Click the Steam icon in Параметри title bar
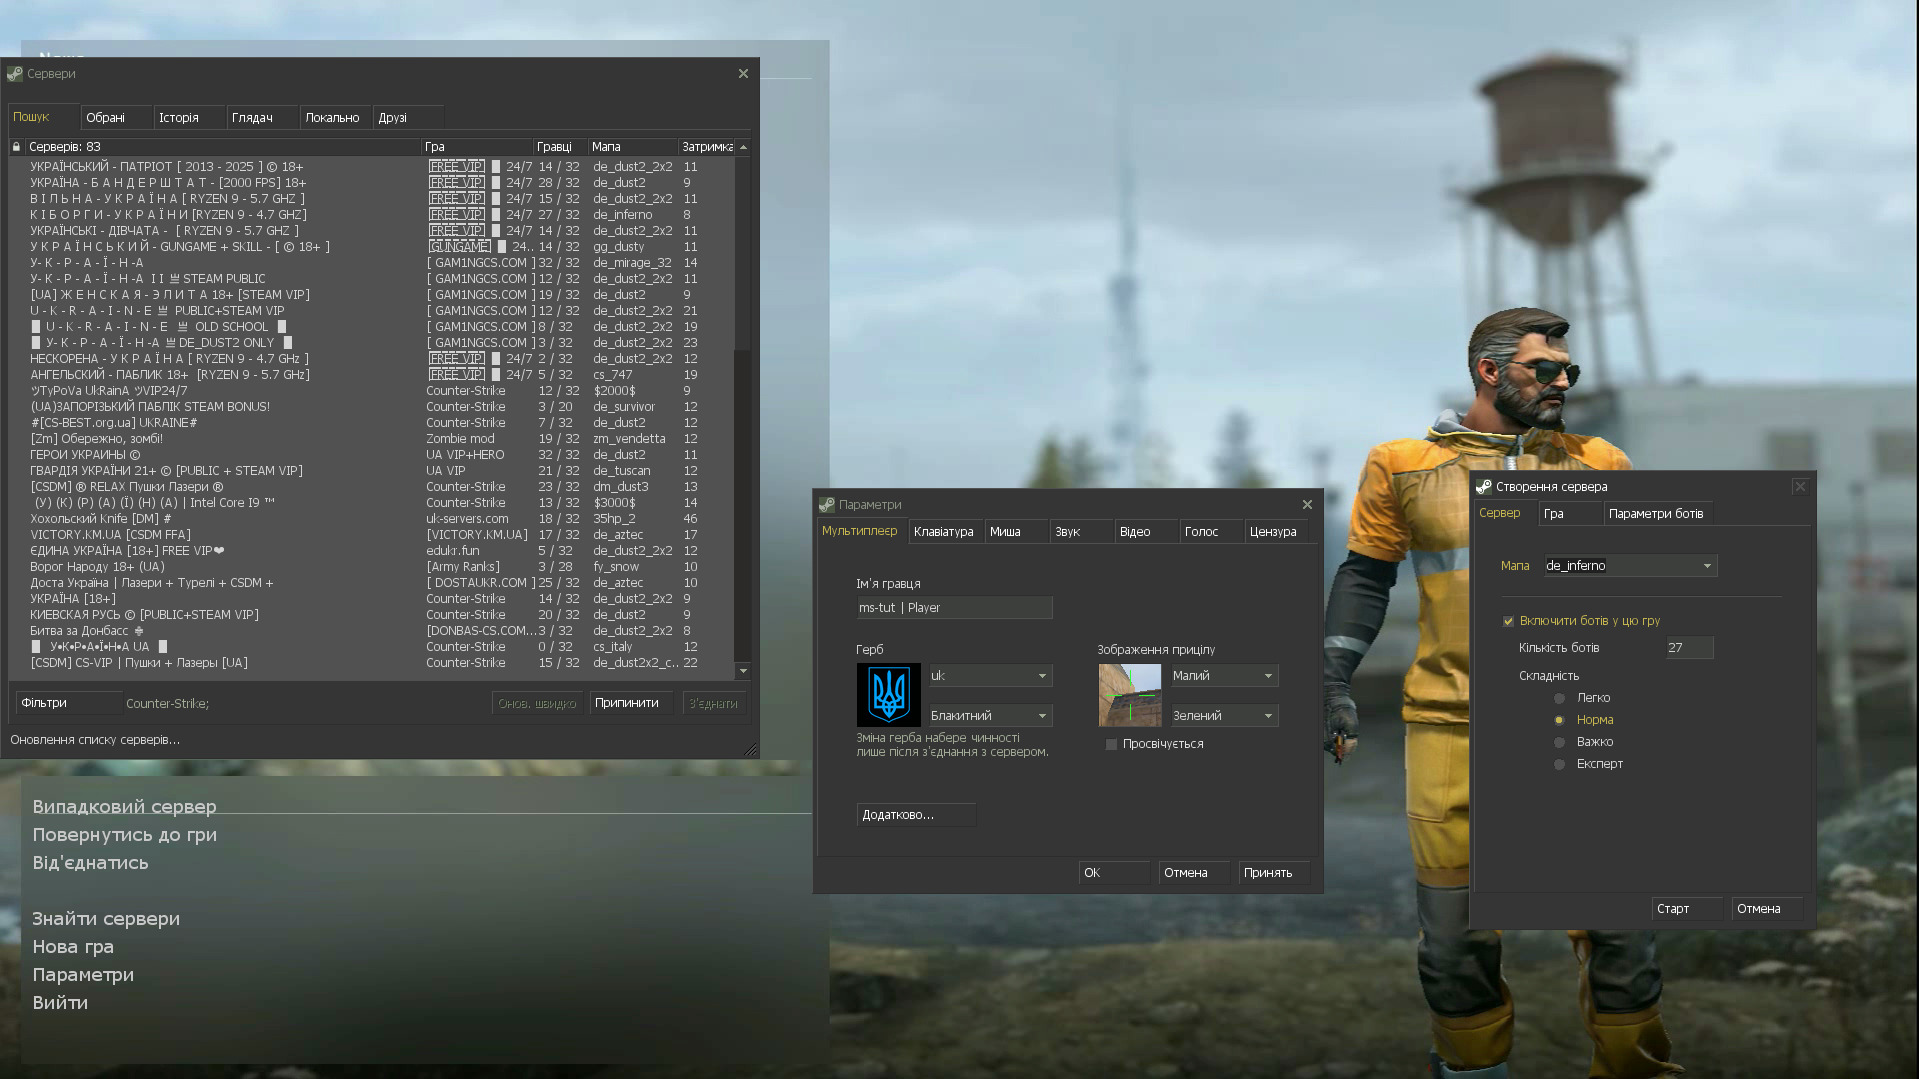 [x=826, y=505]
